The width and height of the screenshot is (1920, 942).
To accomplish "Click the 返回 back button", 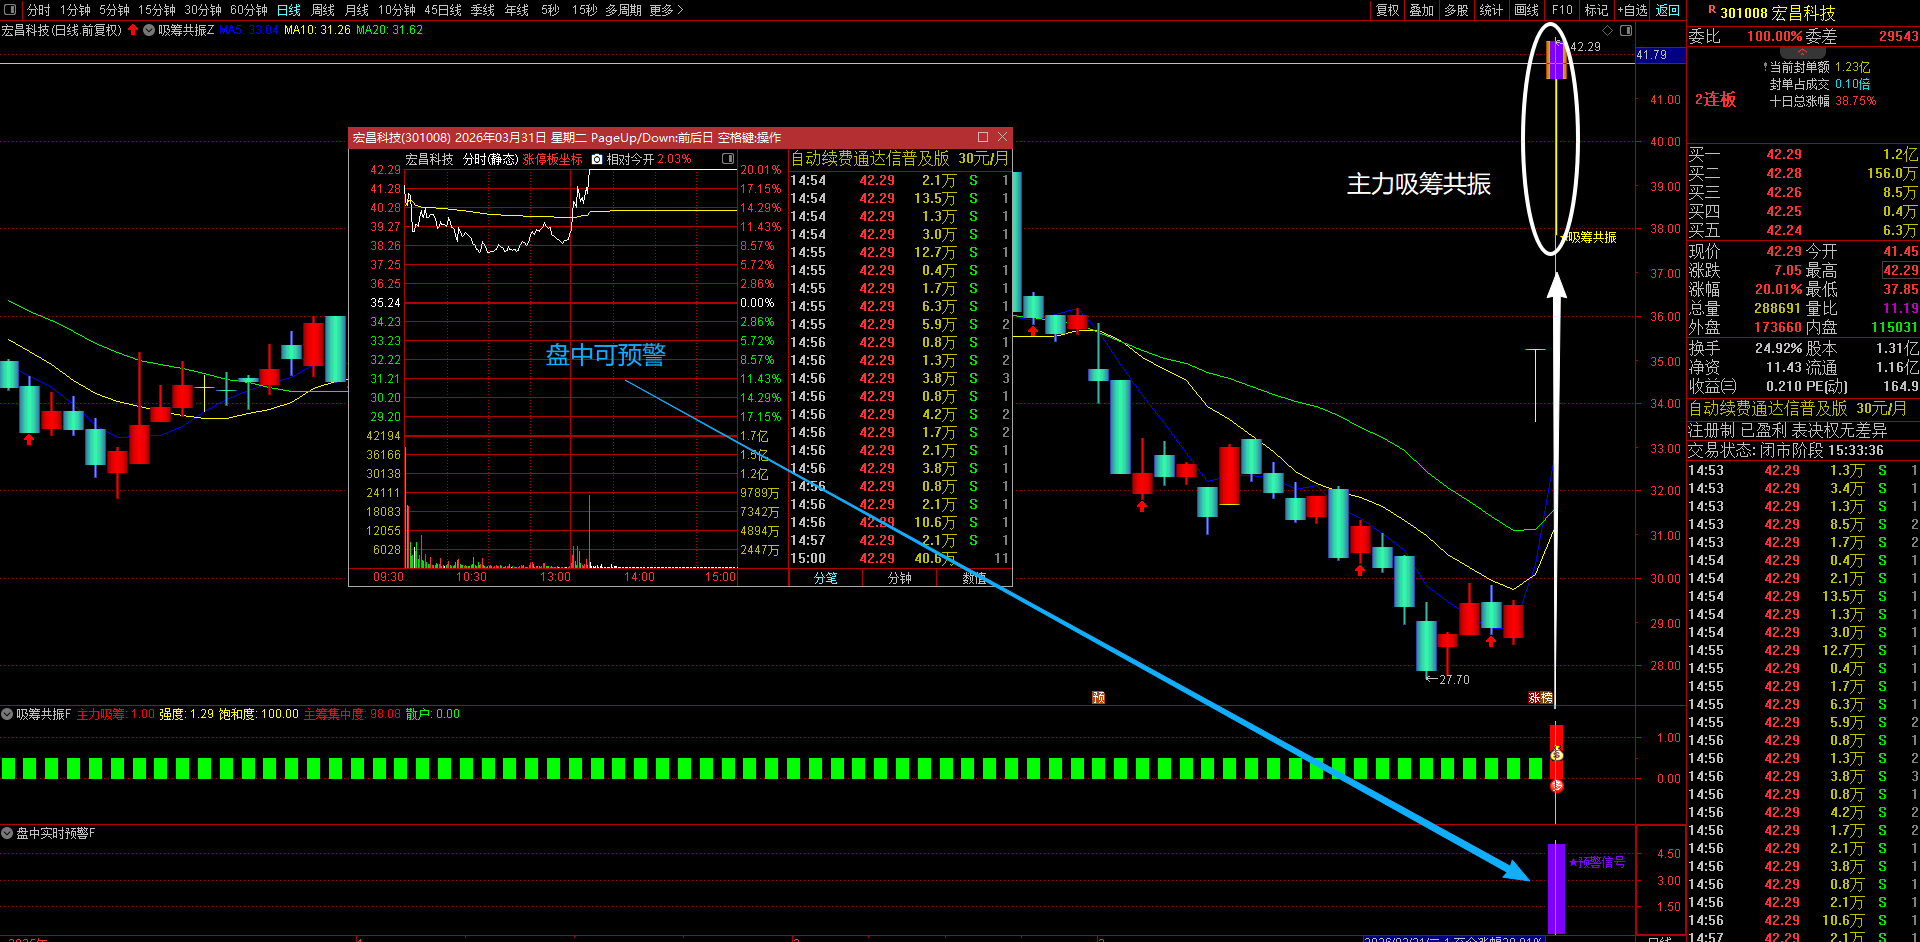I will (1668, 10).
